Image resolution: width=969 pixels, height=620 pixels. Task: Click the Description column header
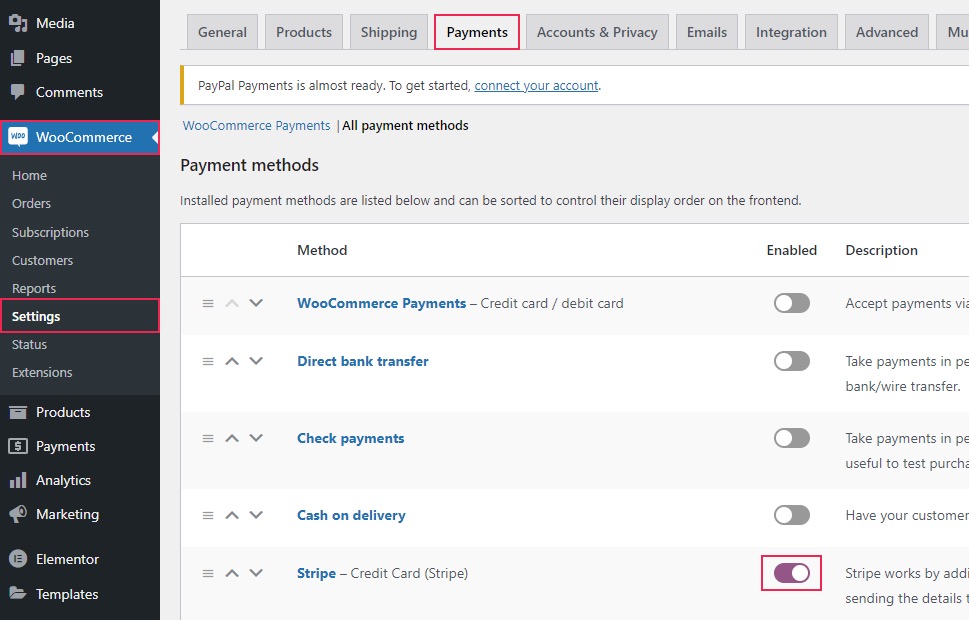pyautogui.click(x=881, y=250)
